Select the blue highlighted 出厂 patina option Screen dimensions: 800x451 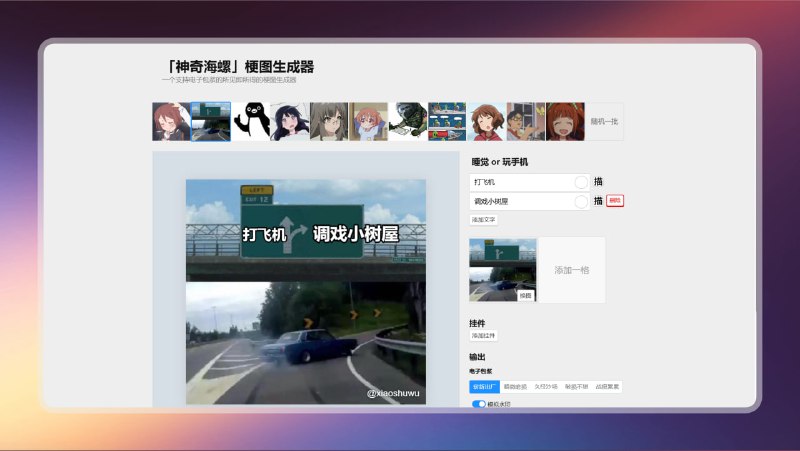tap(484, 387)
